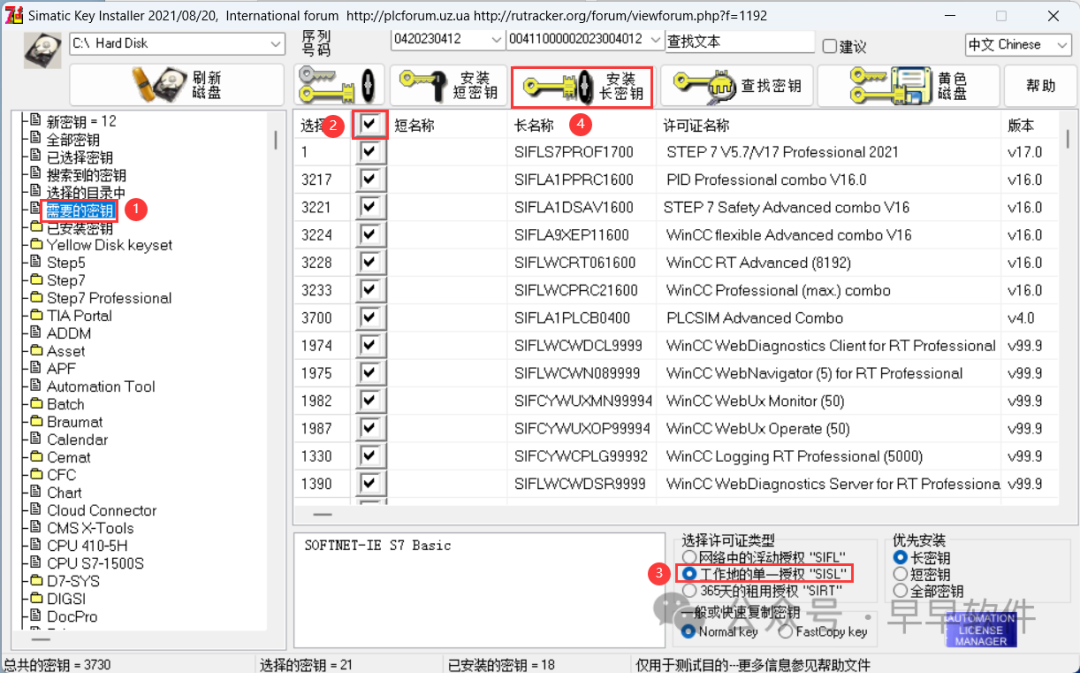
Task: Select the FastCopy key radio option
Action: click(x=786, y=631)
